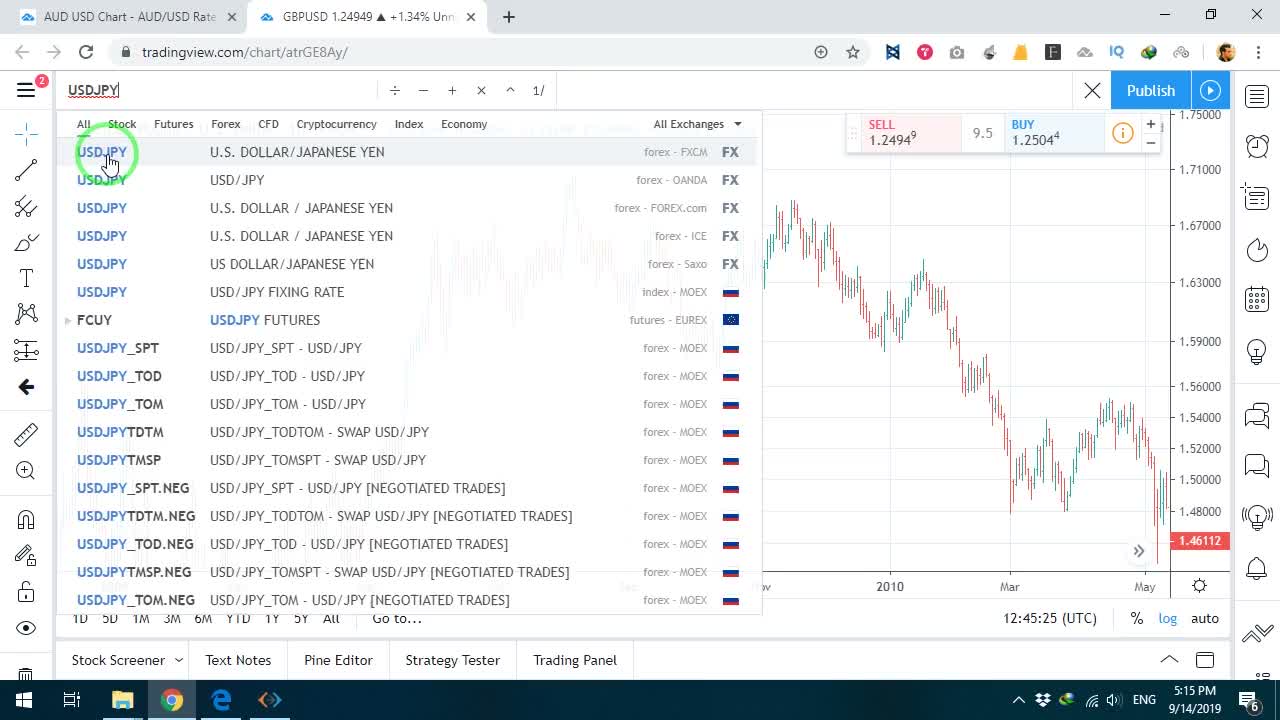The width and height of the screenshot is (1280, 720).
Task: Click the orange info icon by BUY
Action: [1122, 133]
